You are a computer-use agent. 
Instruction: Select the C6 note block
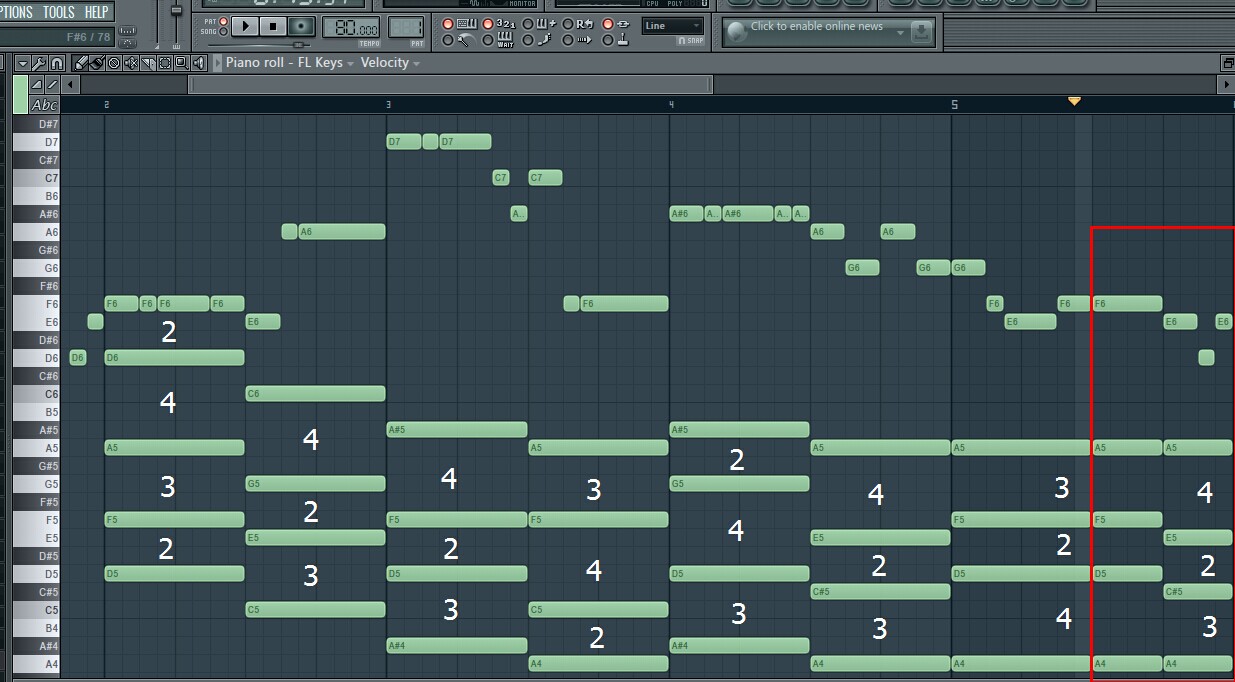click(315, 394)
